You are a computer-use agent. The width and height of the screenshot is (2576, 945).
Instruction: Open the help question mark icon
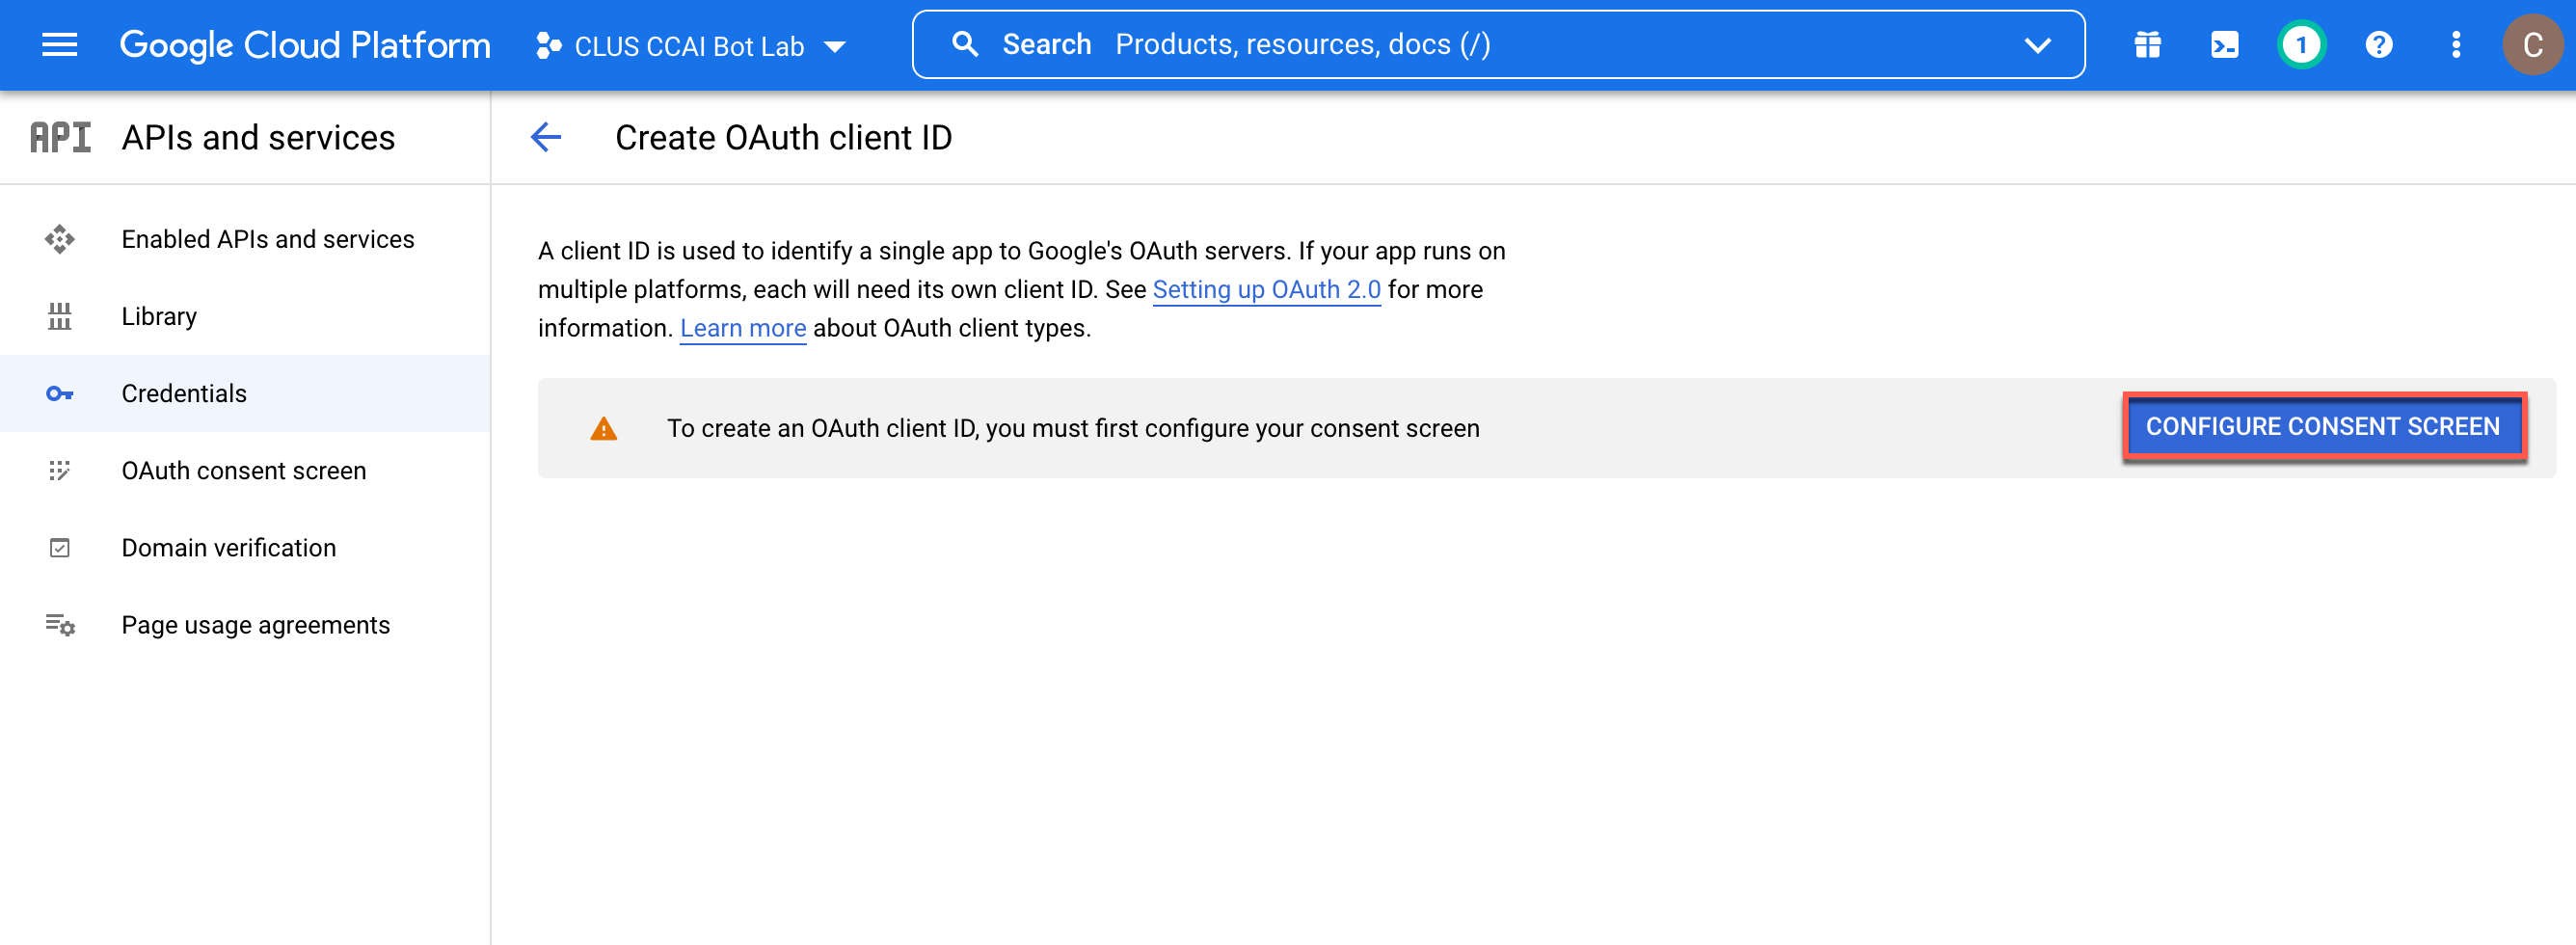(x=2378, y=45)
